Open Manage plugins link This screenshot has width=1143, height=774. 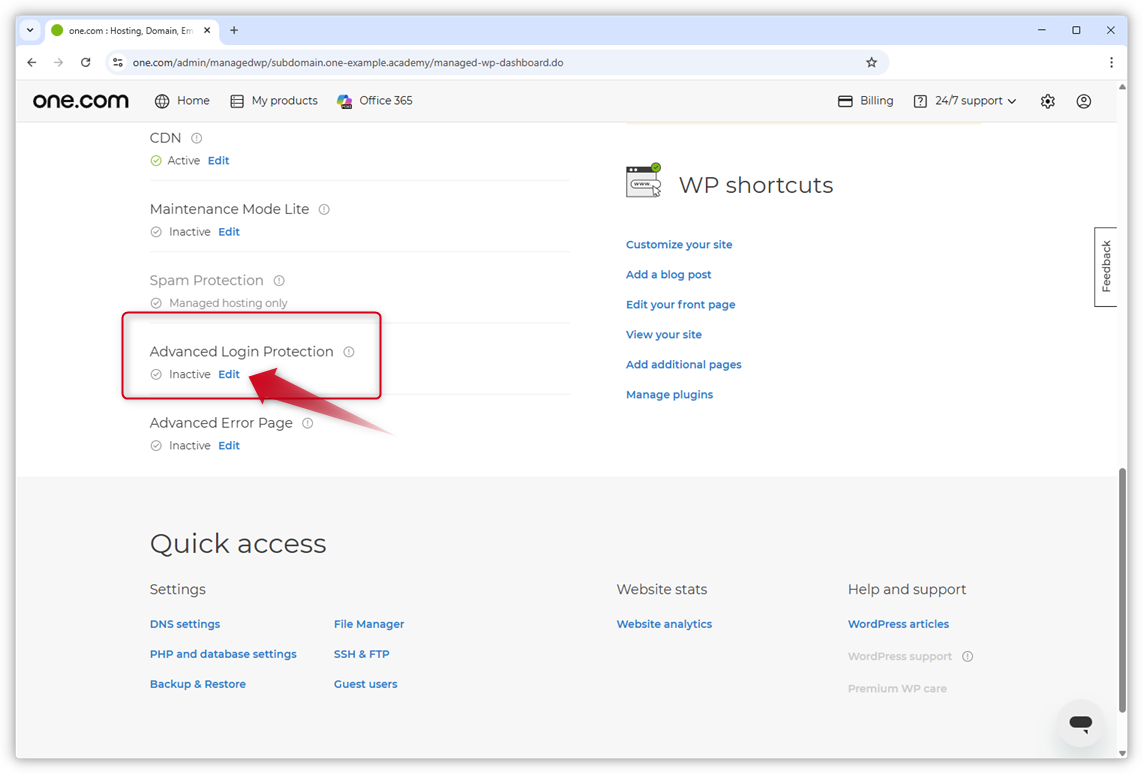(x=669, y=395)
